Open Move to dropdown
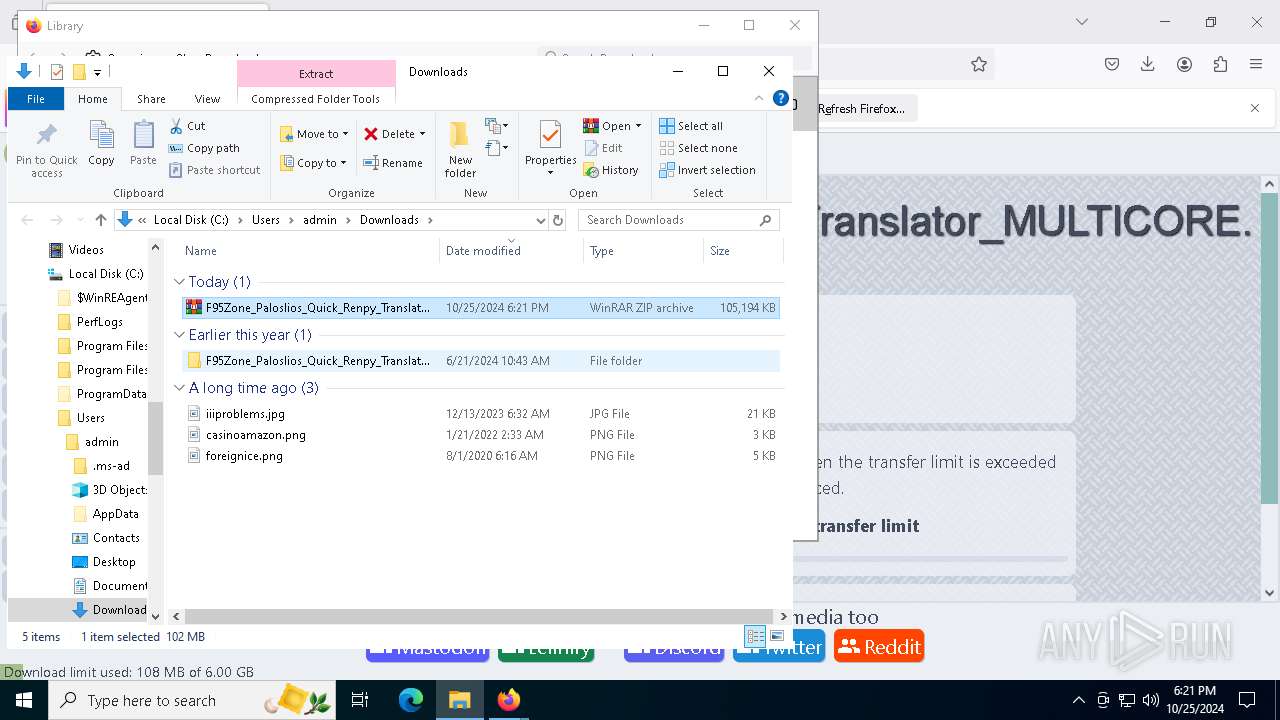The height and width of the screenshot is (720, 1280). click(x=314, y=134)
